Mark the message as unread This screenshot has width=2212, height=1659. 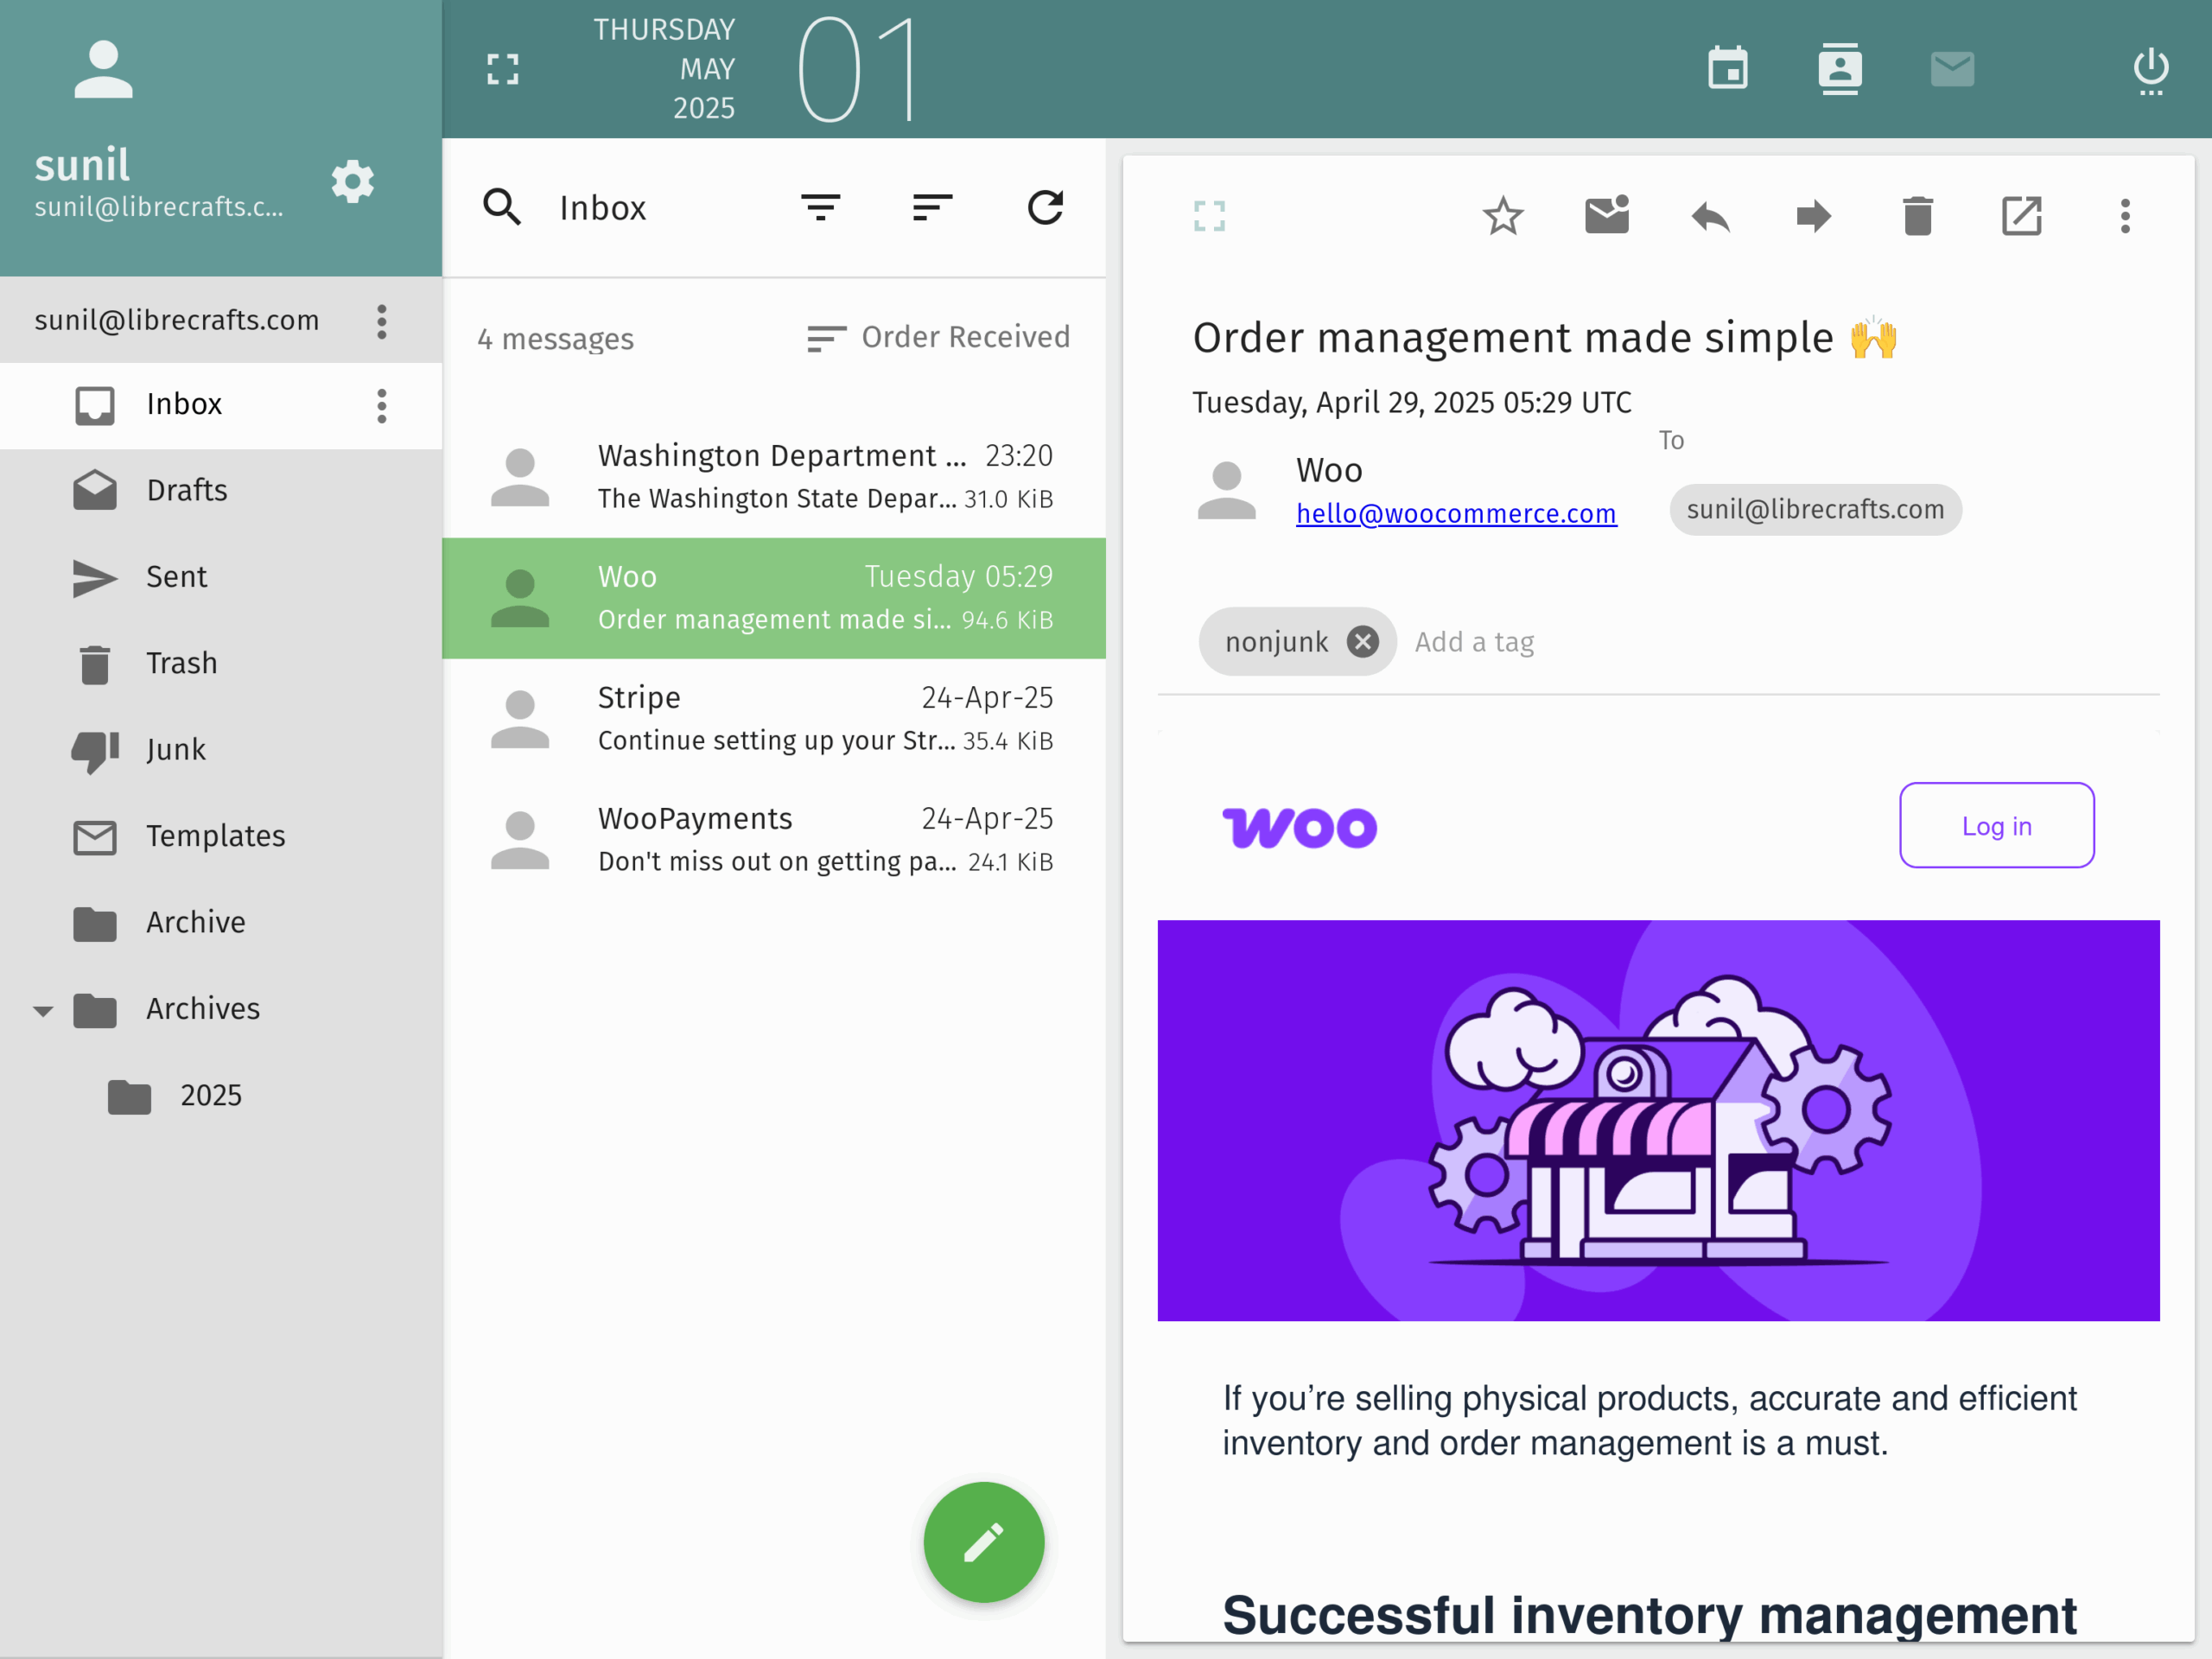coord(1606,215)
